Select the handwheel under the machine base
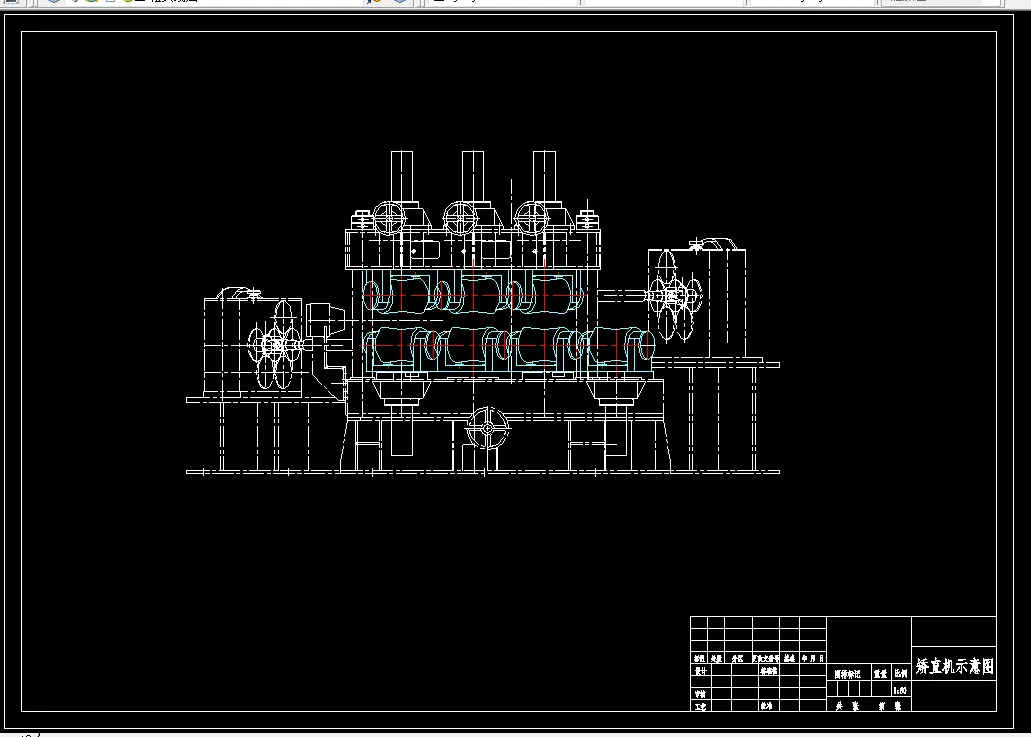The width and height of the screenshot is (1031, 737). point(488,428)
